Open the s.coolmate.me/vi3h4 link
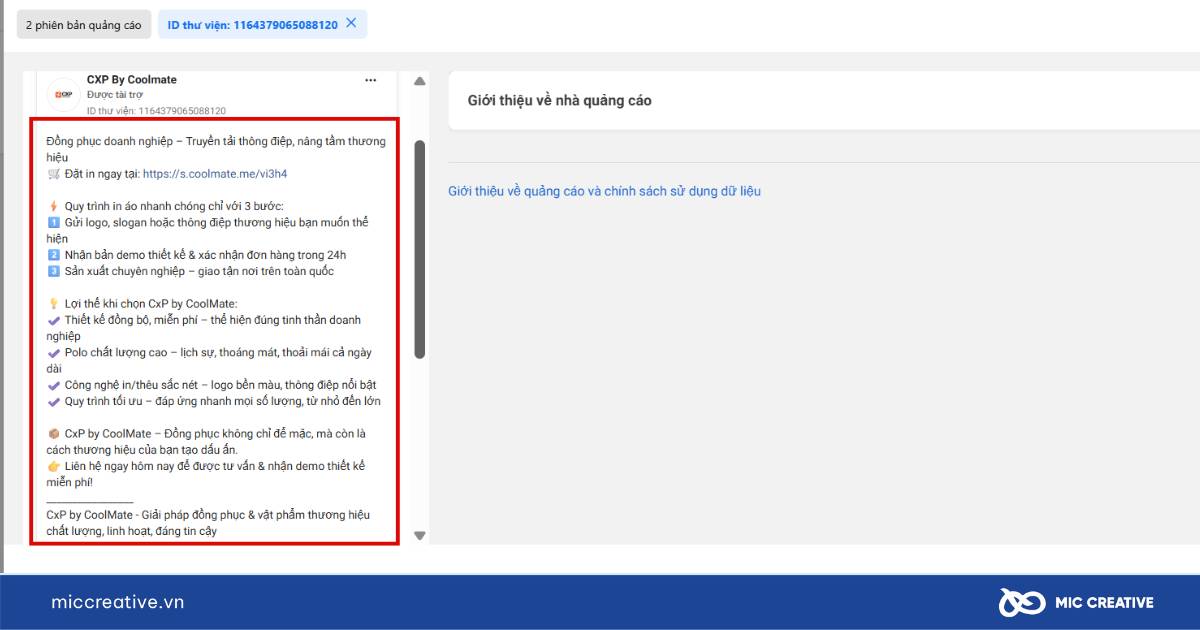 [x=215, y=174]
